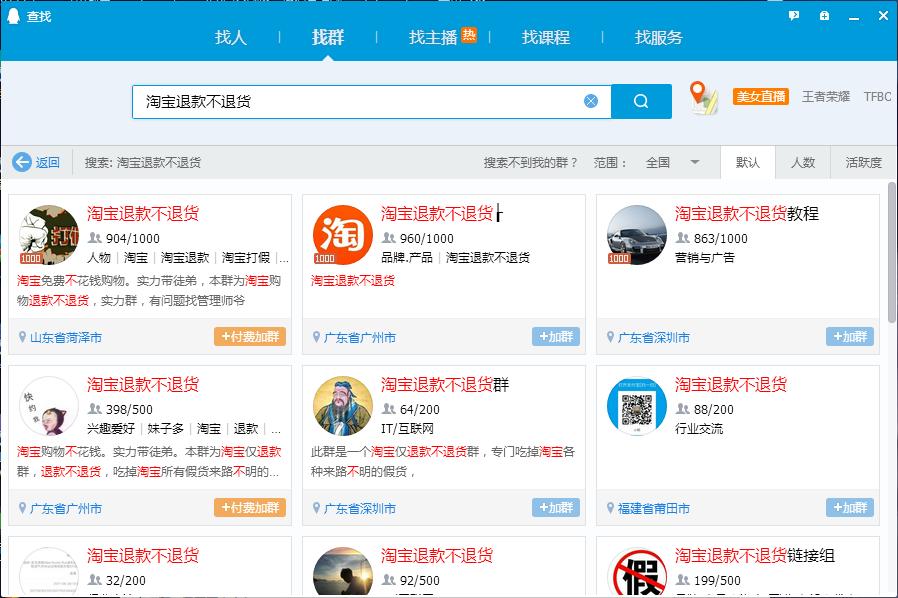Click 加群 on the 广东省广州市 group

(x=554, y=337)
